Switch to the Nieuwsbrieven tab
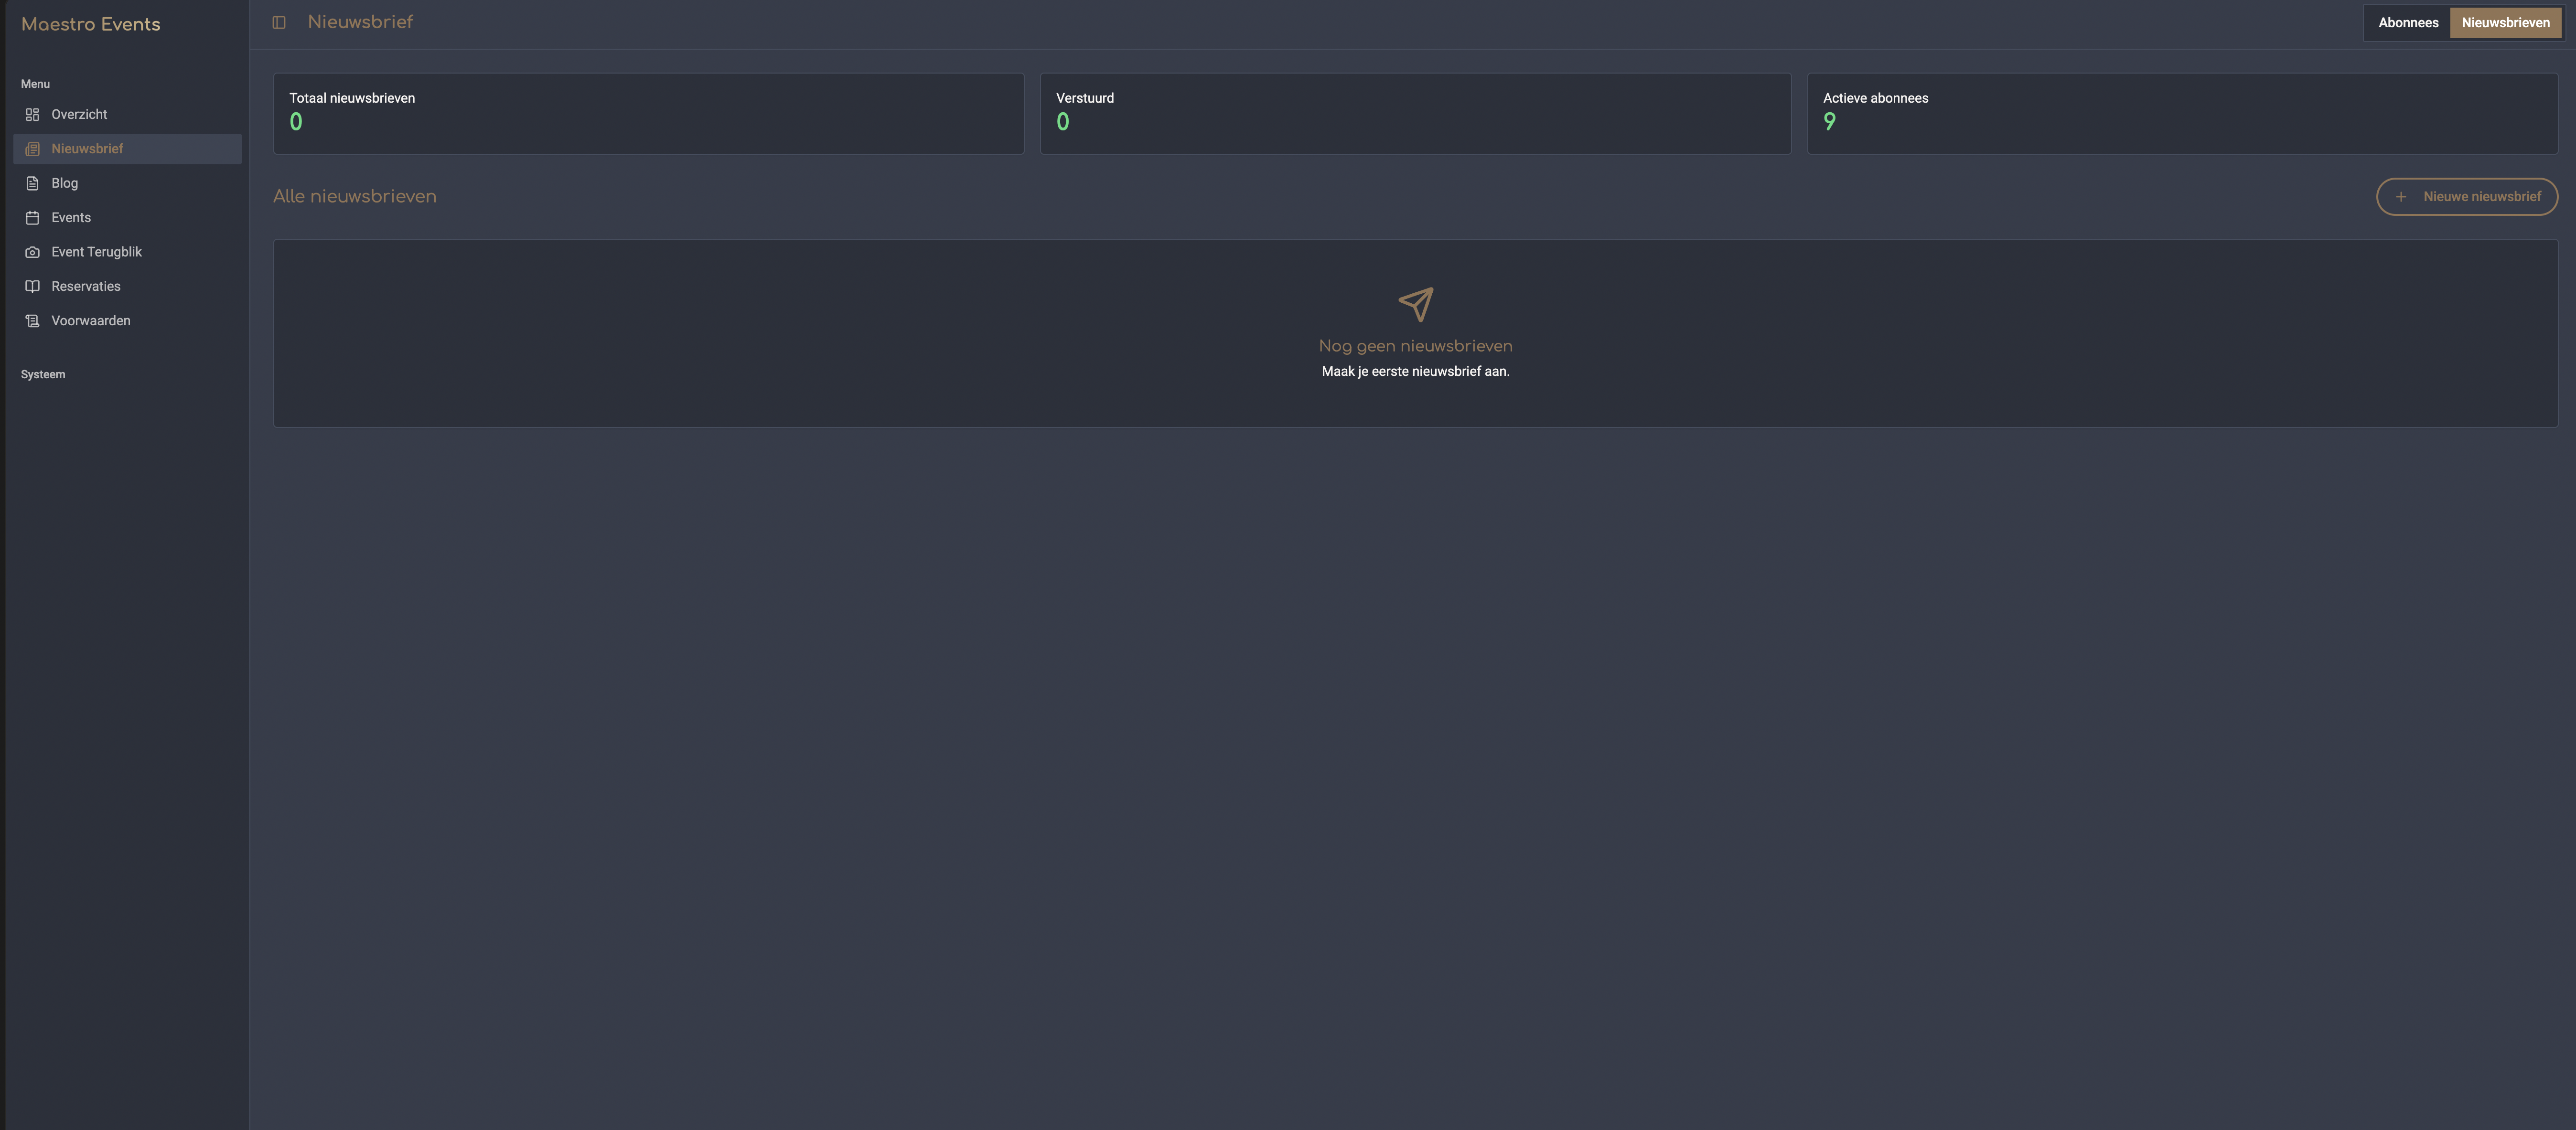The height and width of the screenshot is (1130, 2576). (x=2505, y=23)
